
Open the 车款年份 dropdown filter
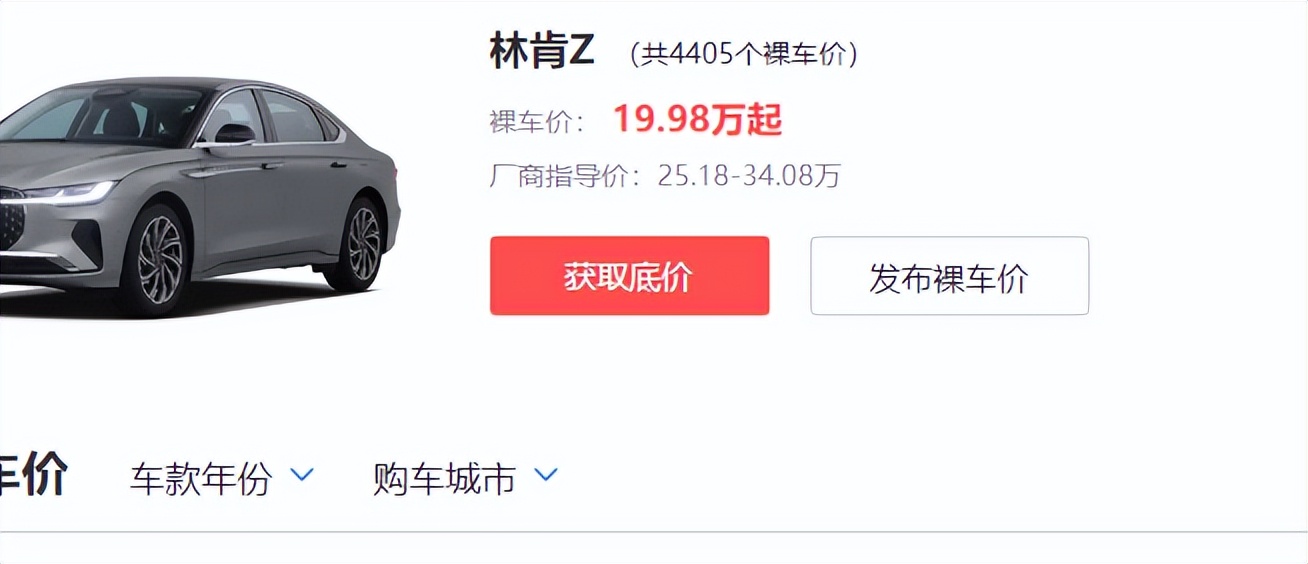click(x=222, y=478)
